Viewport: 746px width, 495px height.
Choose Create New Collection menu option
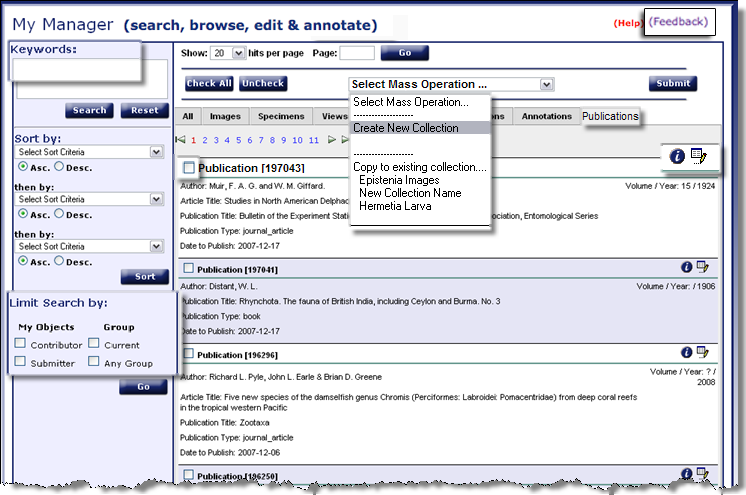[406, 128]
